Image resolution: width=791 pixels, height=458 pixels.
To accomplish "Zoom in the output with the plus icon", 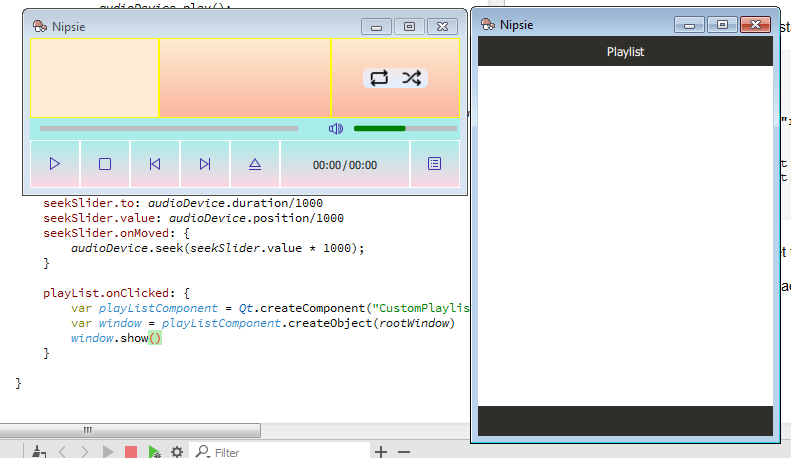I will pos(381,452).
